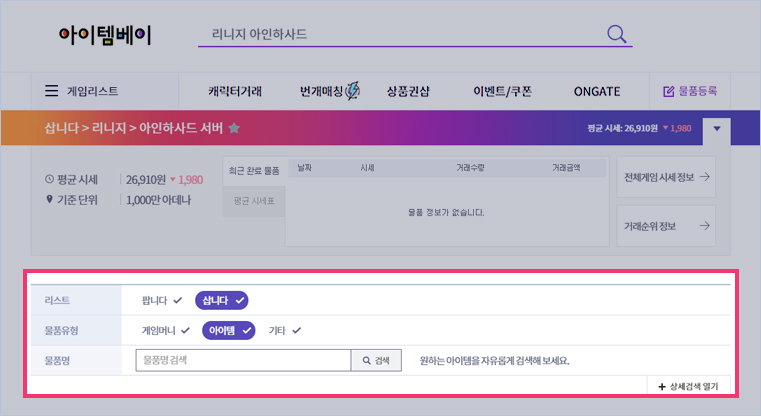Click the 거래수량 column header
This screenshot has width=761, height=416.
[x=470, y=168]
